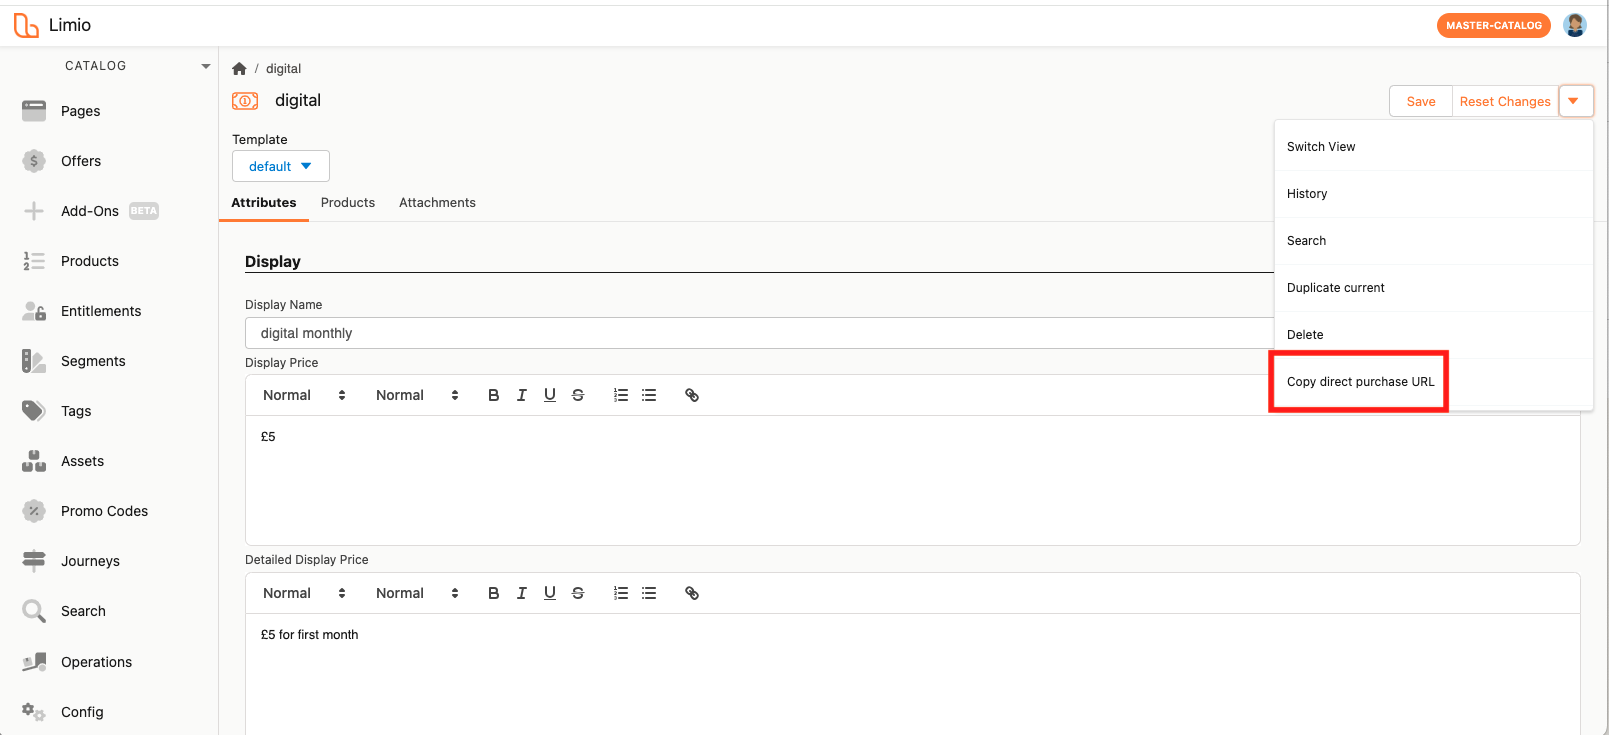Insert ordered list in Detailed Display Price
1609x735 pixels.
pyautogui.click(x=621, y=593)
